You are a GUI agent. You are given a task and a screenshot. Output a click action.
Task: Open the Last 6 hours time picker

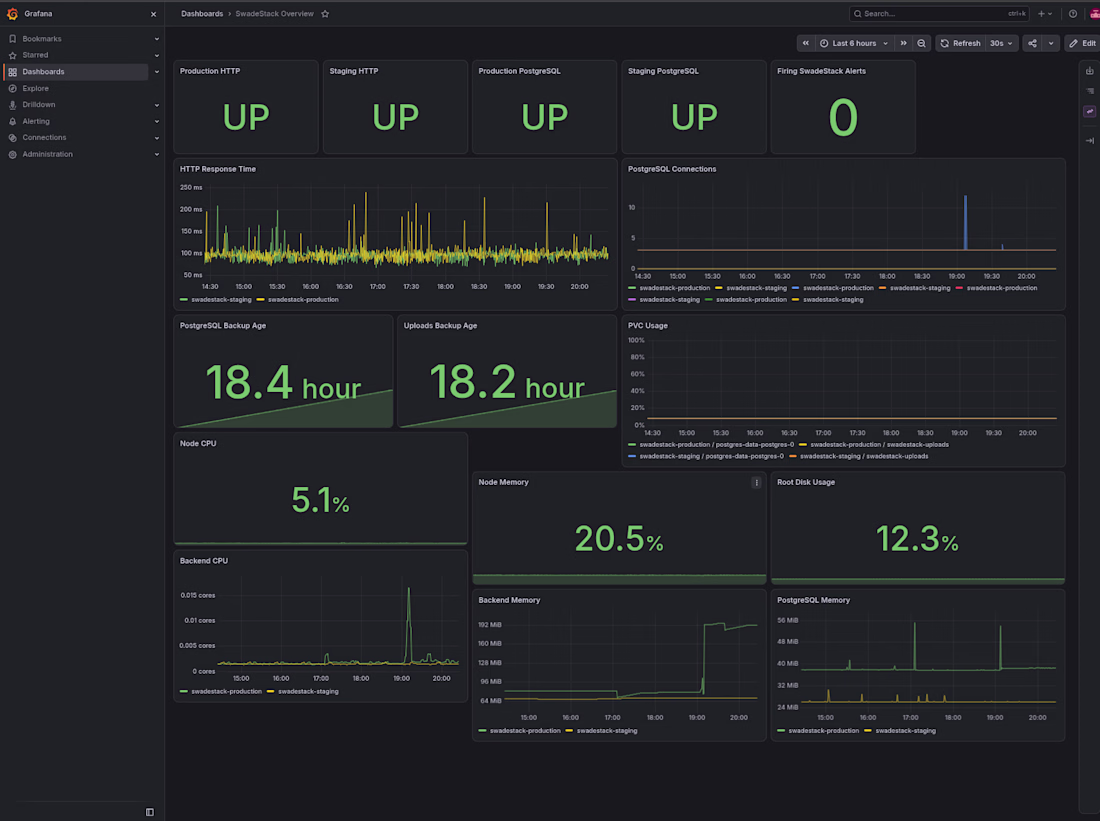coord(854,44)
